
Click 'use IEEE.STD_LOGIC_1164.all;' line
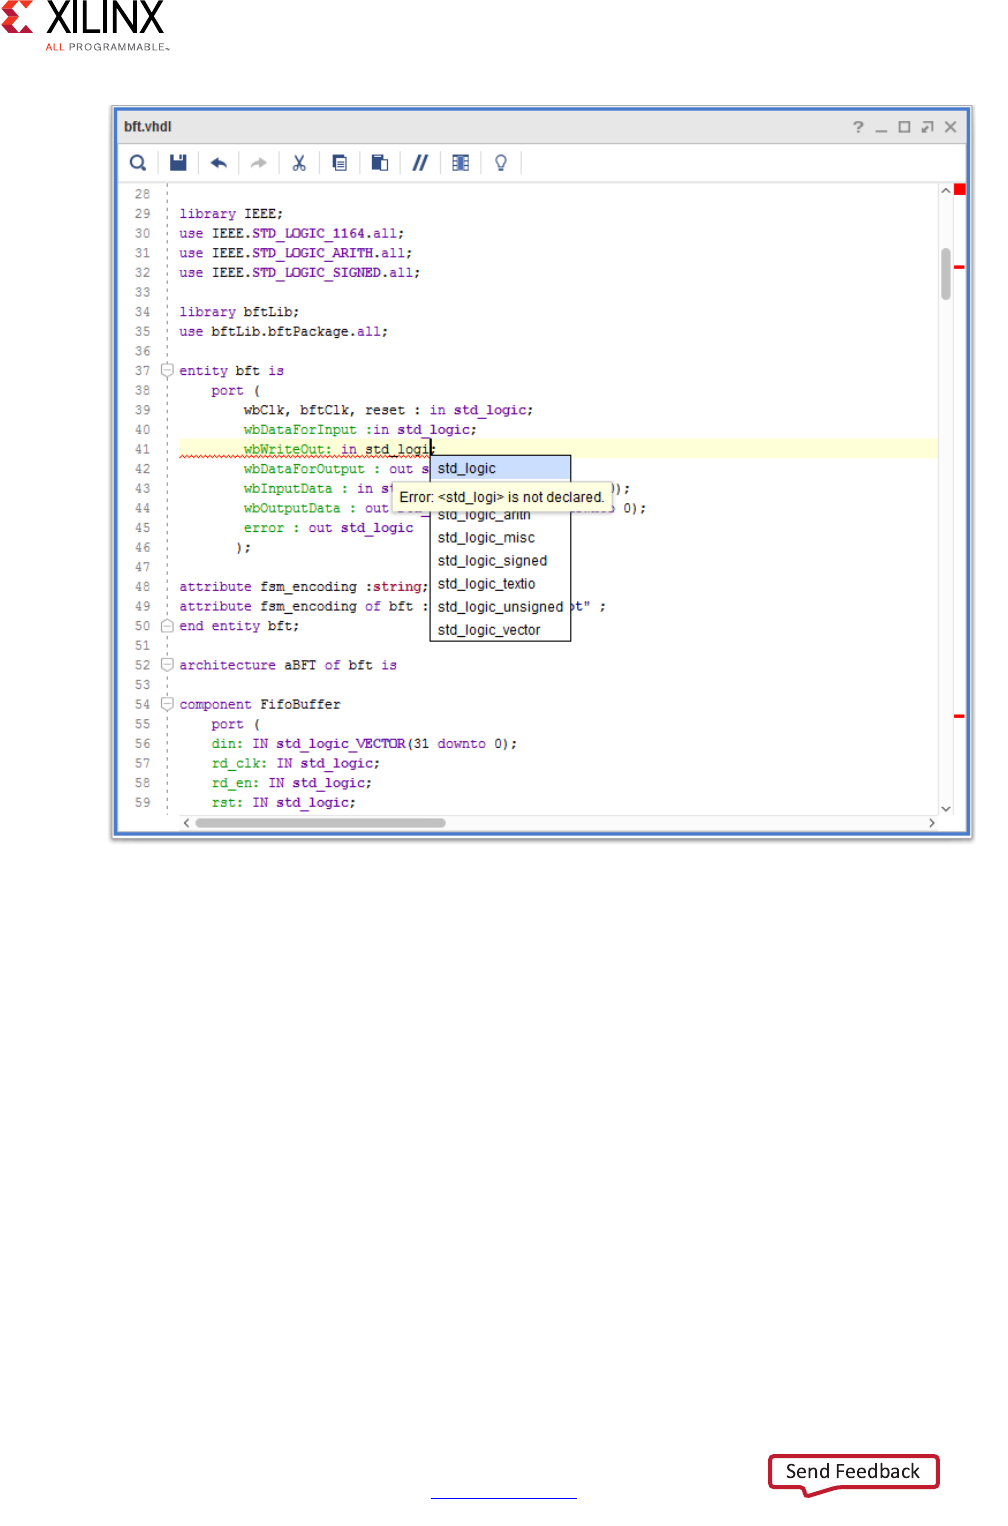[291, 234]
